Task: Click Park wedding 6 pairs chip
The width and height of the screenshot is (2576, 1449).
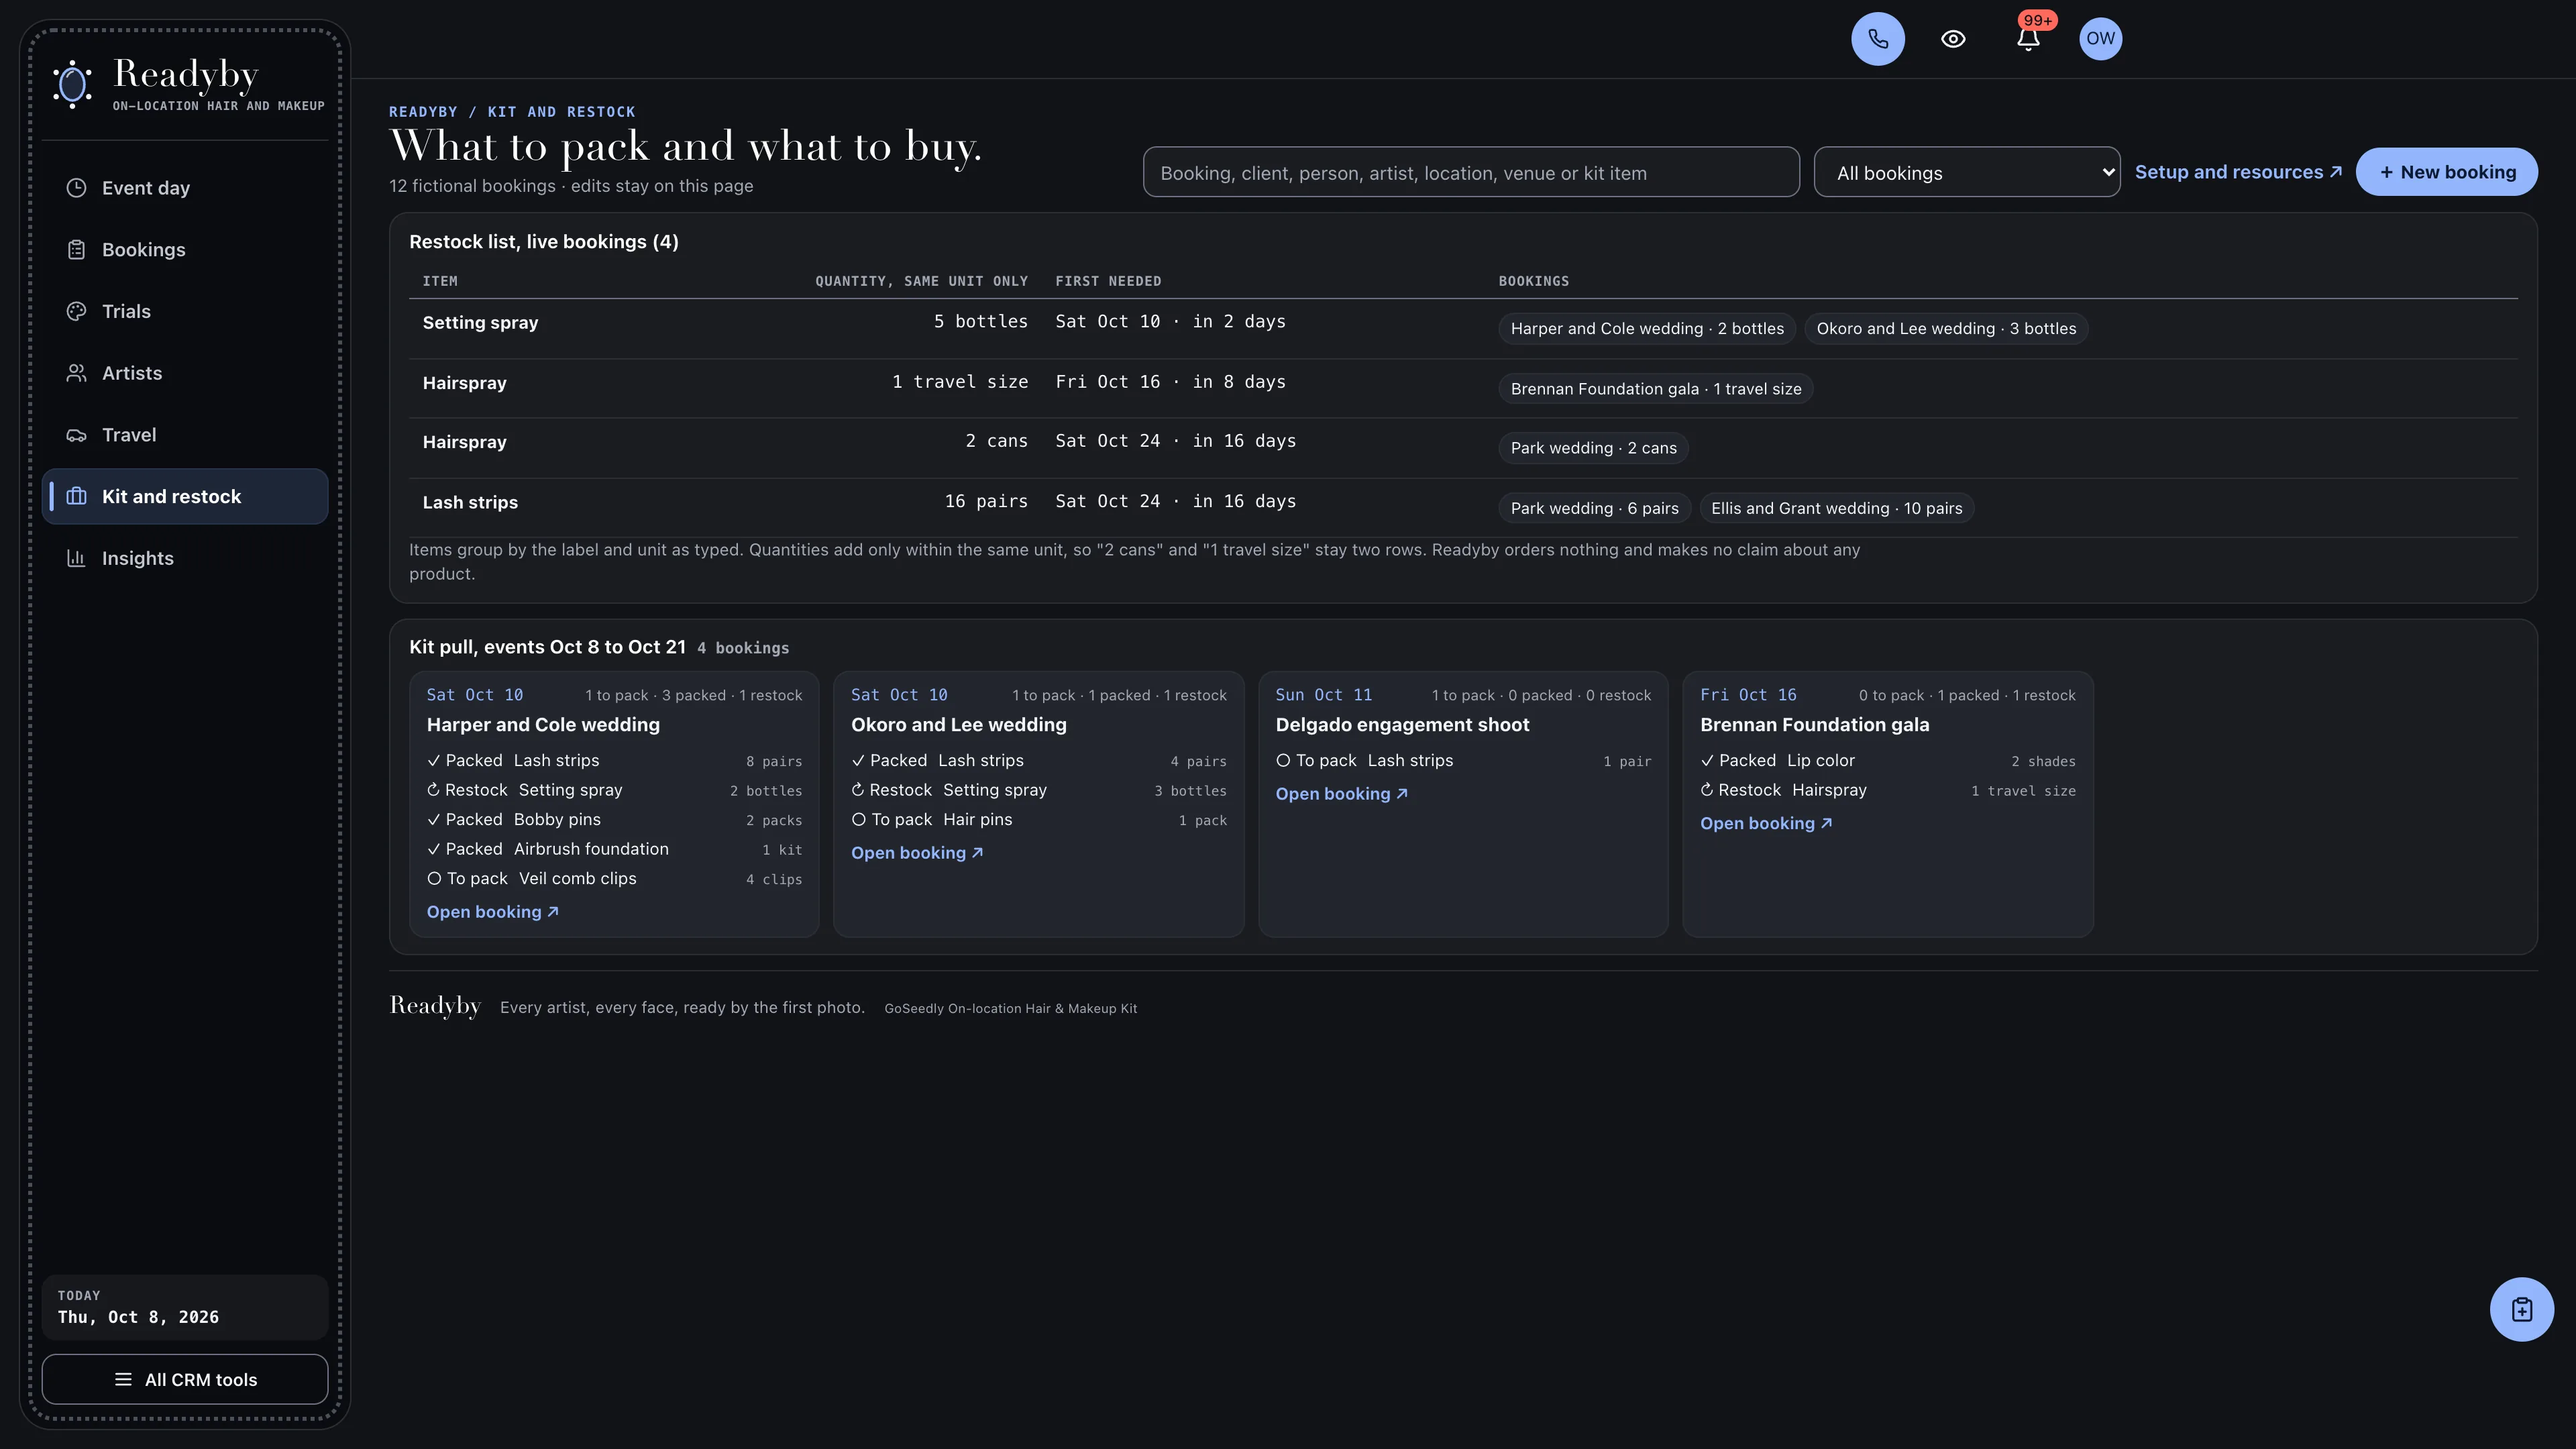Action: (1594, 508)
